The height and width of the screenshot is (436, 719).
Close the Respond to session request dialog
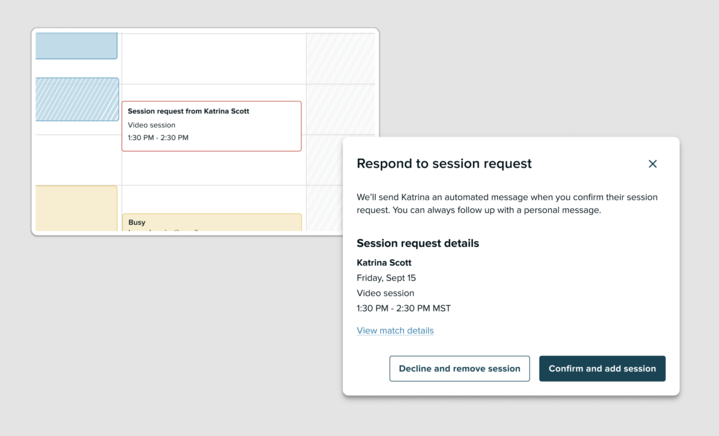652,164
